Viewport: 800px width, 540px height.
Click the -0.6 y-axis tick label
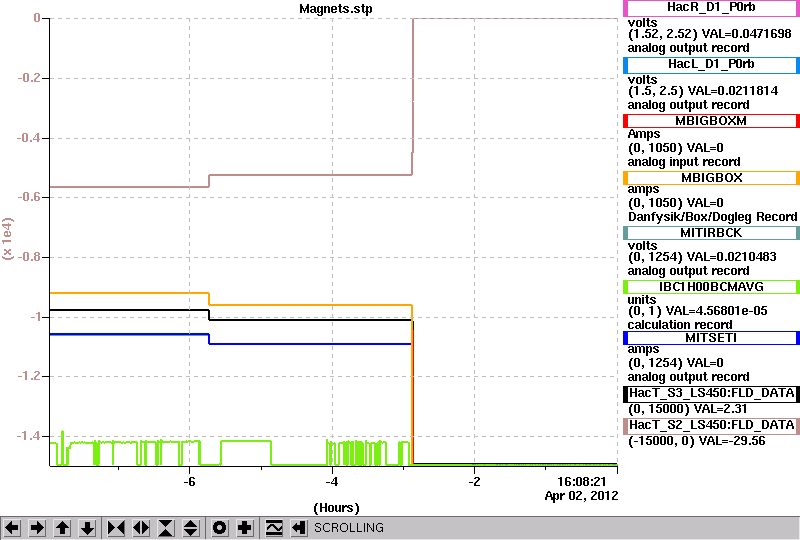coord(29,197)
